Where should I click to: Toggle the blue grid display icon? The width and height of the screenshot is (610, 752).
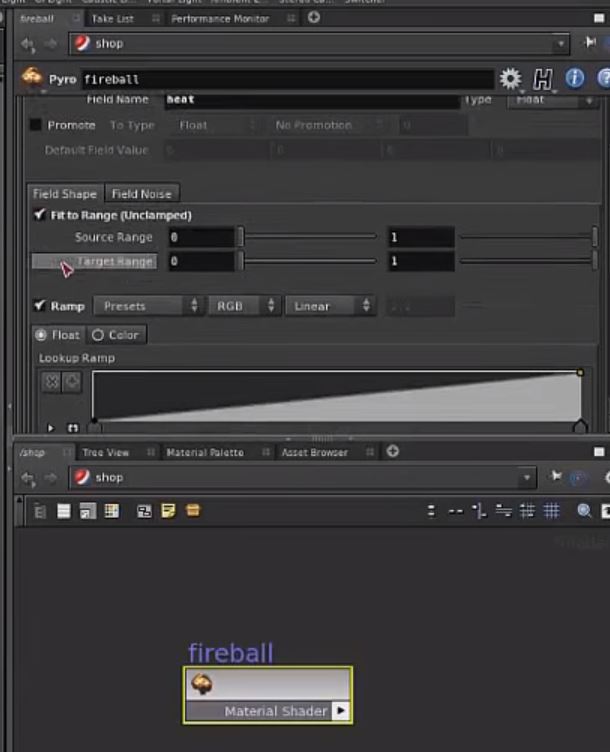(551, 511)
